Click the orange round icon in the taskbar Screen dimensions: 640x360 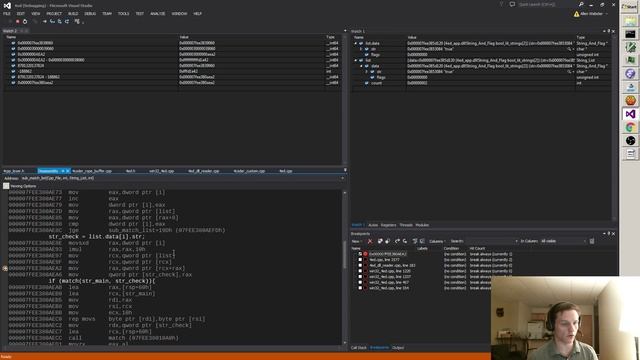click(630, 100)
